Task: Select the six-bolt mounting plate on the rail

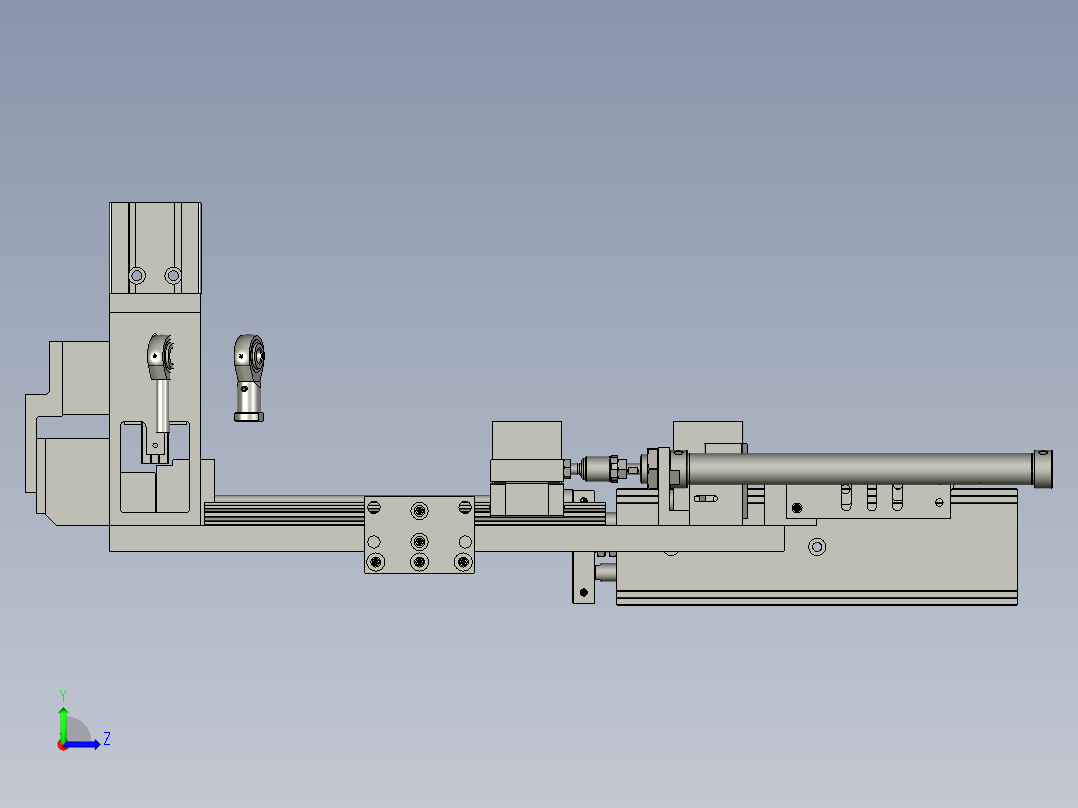Action: click(419, 535)
